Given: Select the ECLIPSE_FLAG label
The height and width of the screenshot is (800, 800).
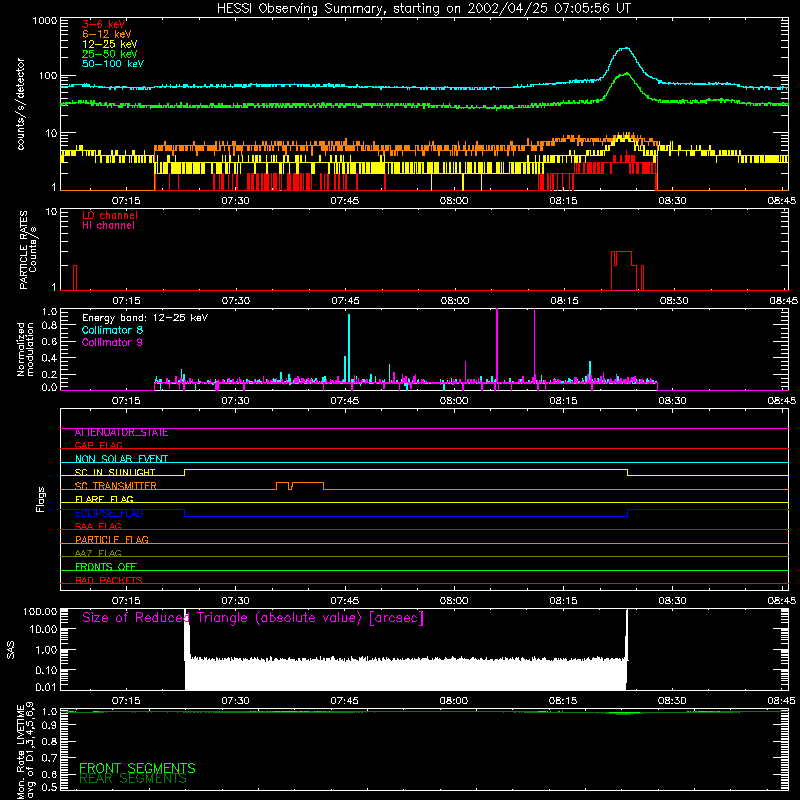Looking at the screenshot, I should [109, 513].
